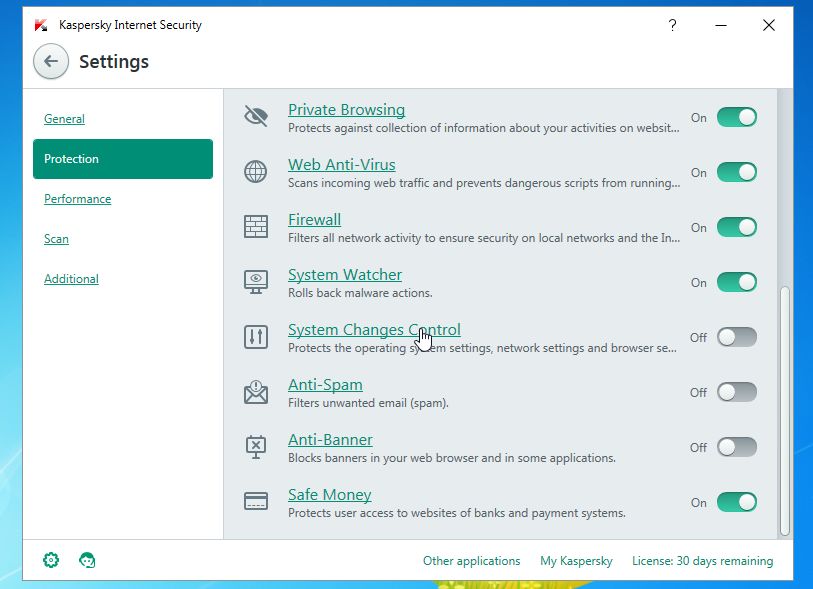Turn off the Safe Money toggle
This screenshot has height=589, width=813.
(737, 502)
